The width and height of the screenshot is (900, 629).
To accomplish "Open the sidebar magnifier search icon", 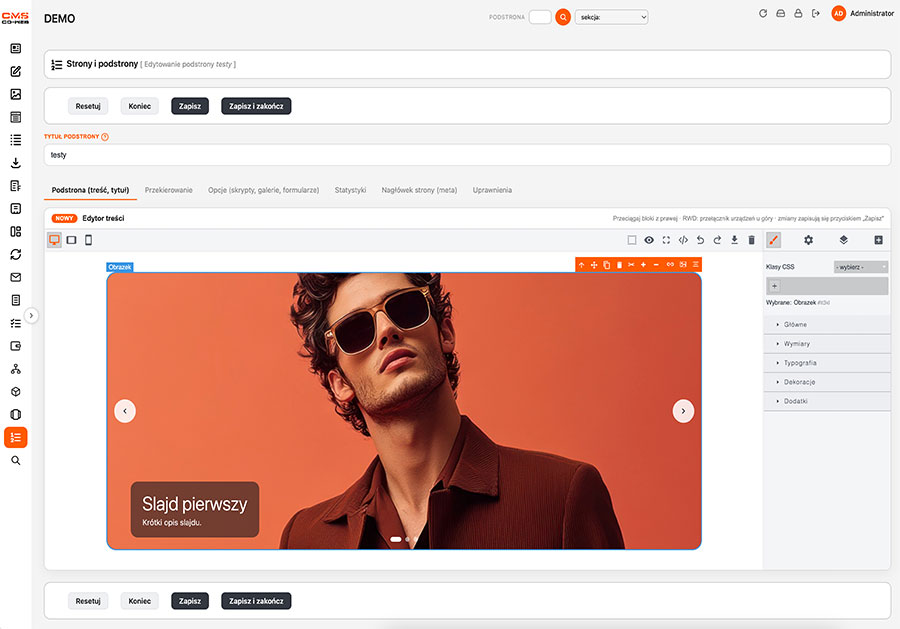I will (15, 460).
